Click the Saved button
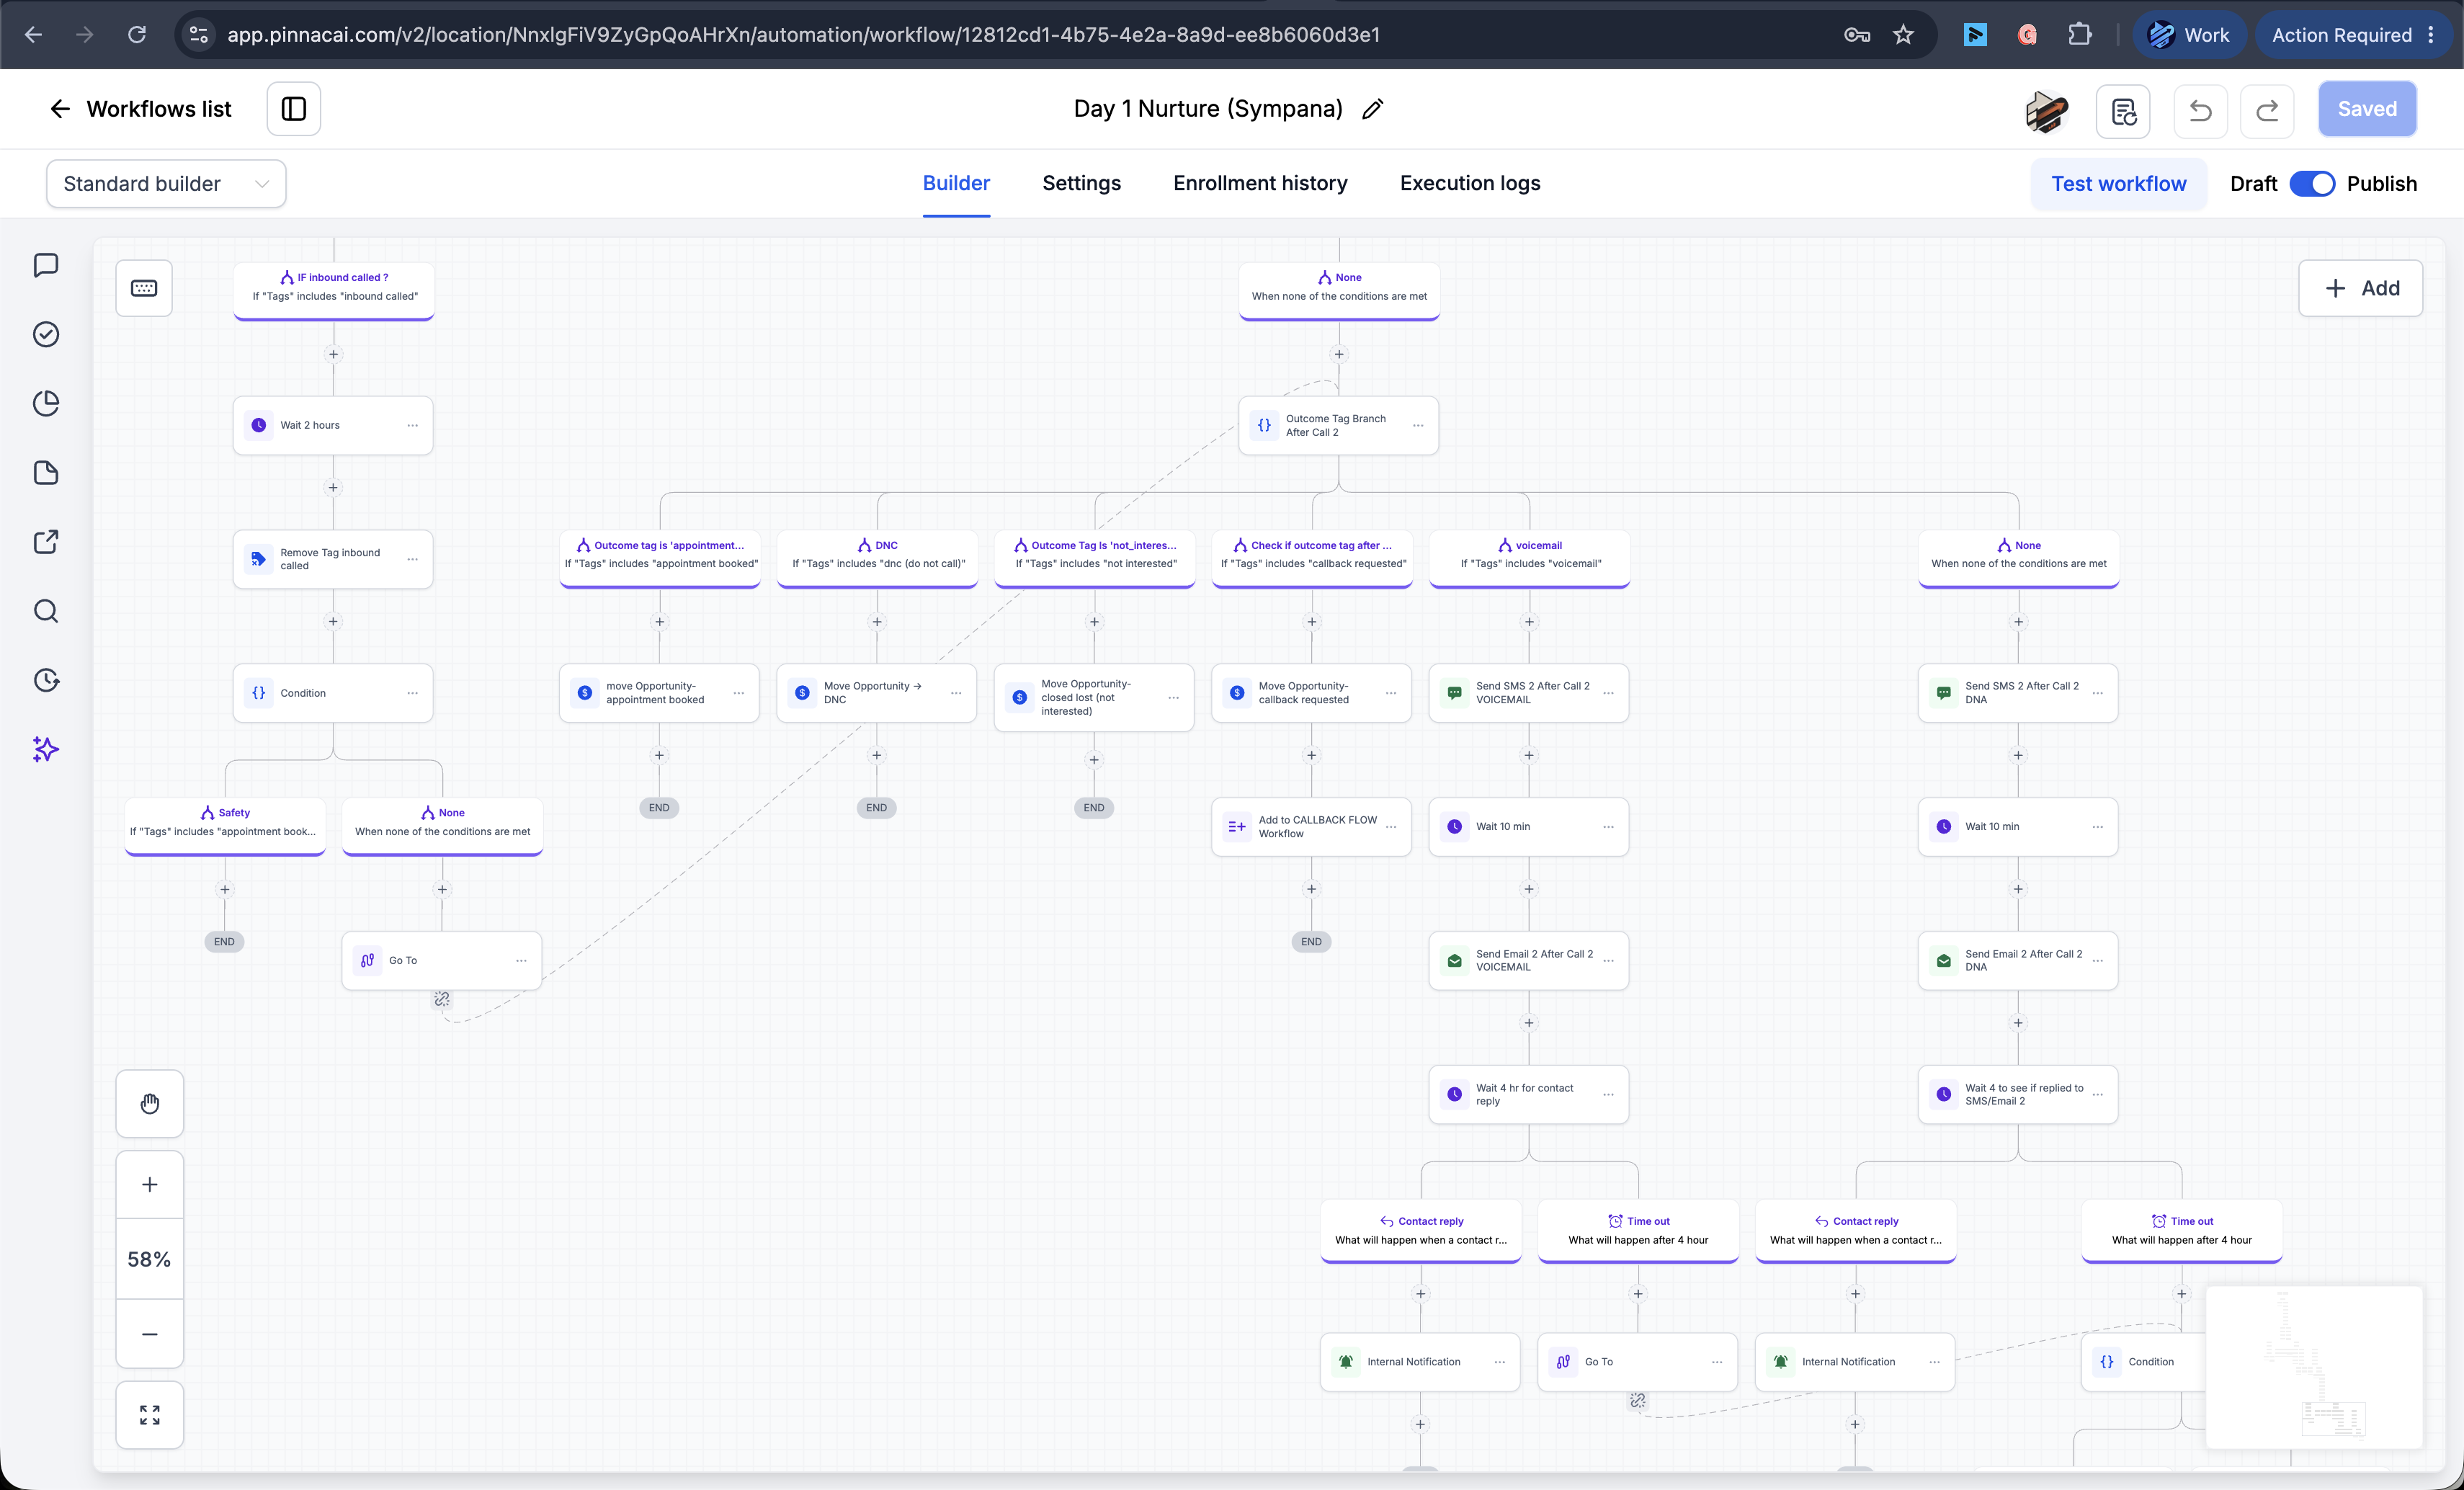 click(x=2367, y=109)
